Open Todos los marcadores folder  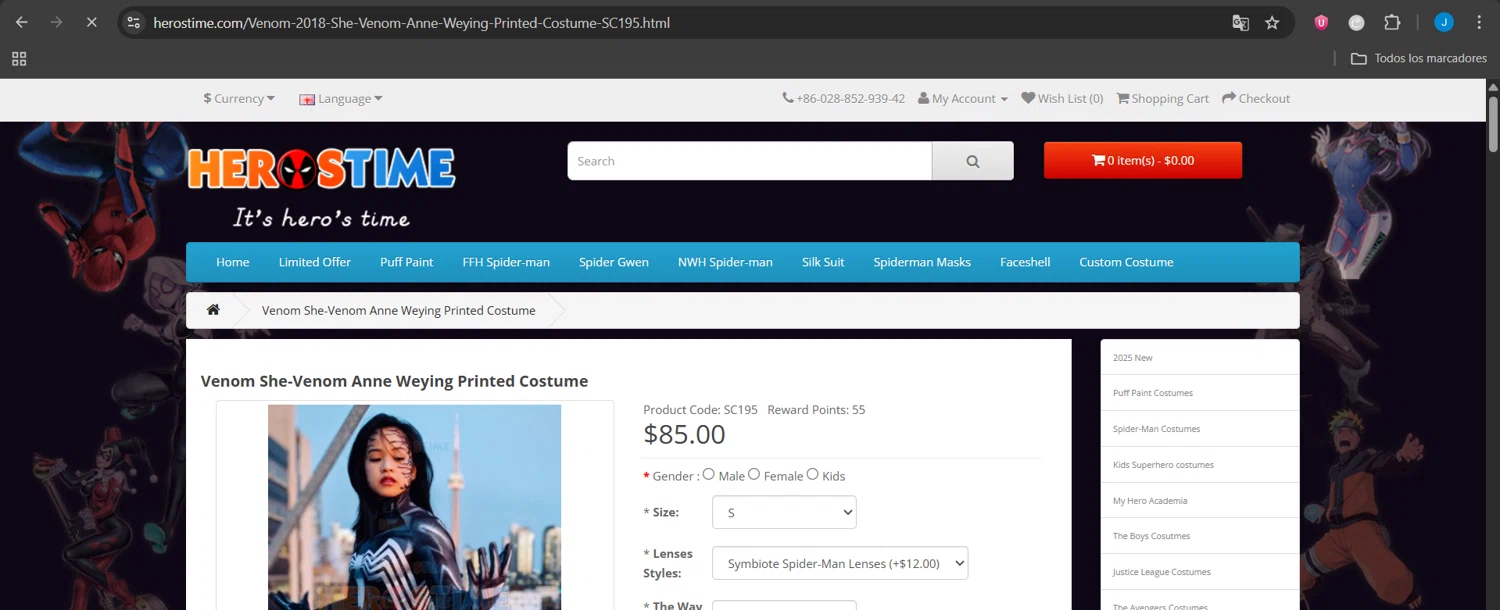click(x=1418, y=59)
